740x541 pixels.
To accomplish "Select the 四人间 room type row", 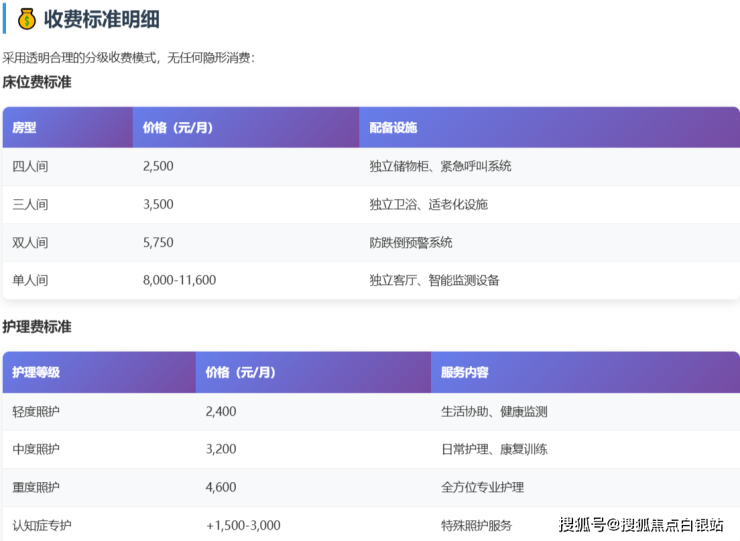I will [30, 166].
